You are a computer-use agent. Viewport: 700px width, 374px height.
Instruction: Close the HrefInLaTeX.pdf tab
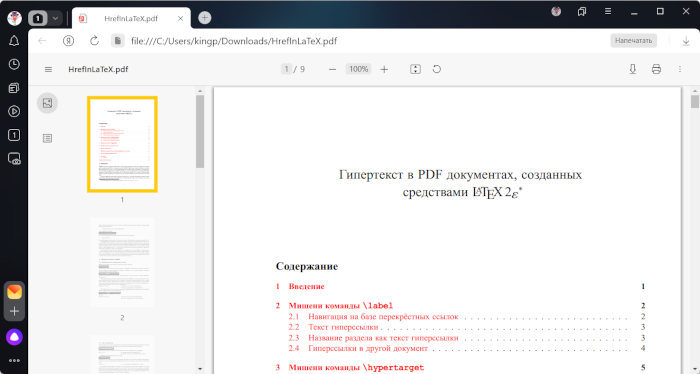(x=180, y=18)
